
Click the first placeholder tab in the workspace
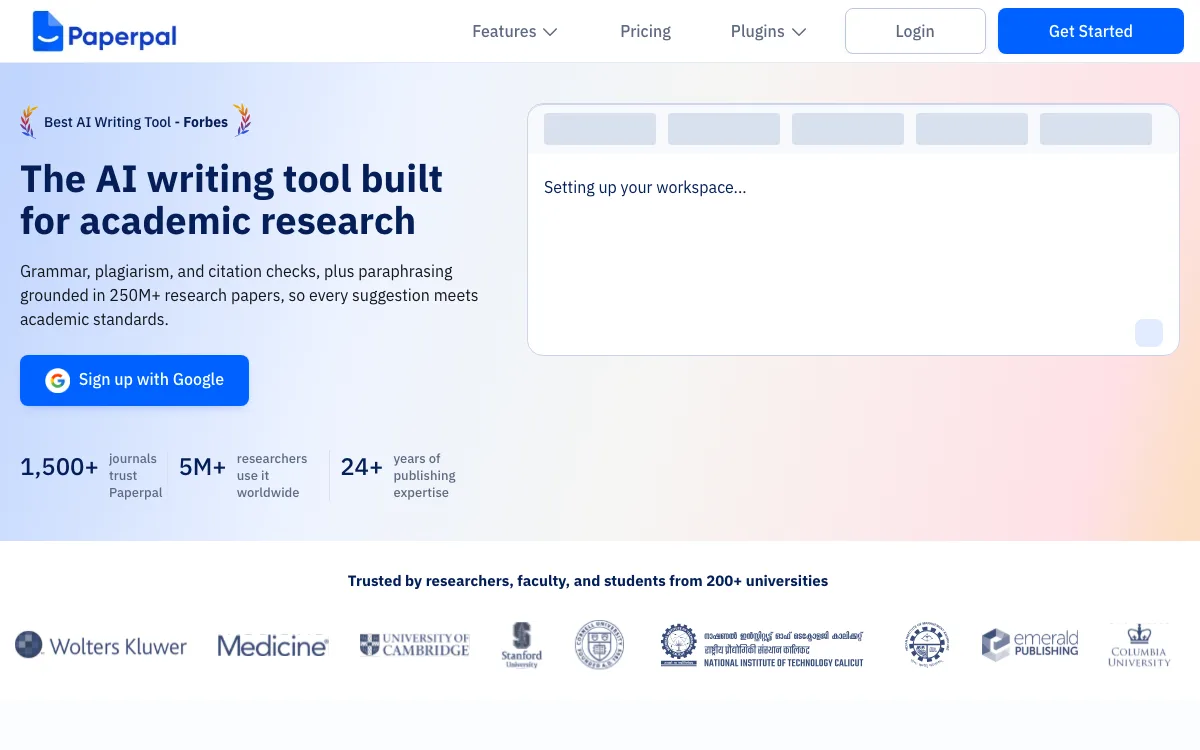pos(600,129)
